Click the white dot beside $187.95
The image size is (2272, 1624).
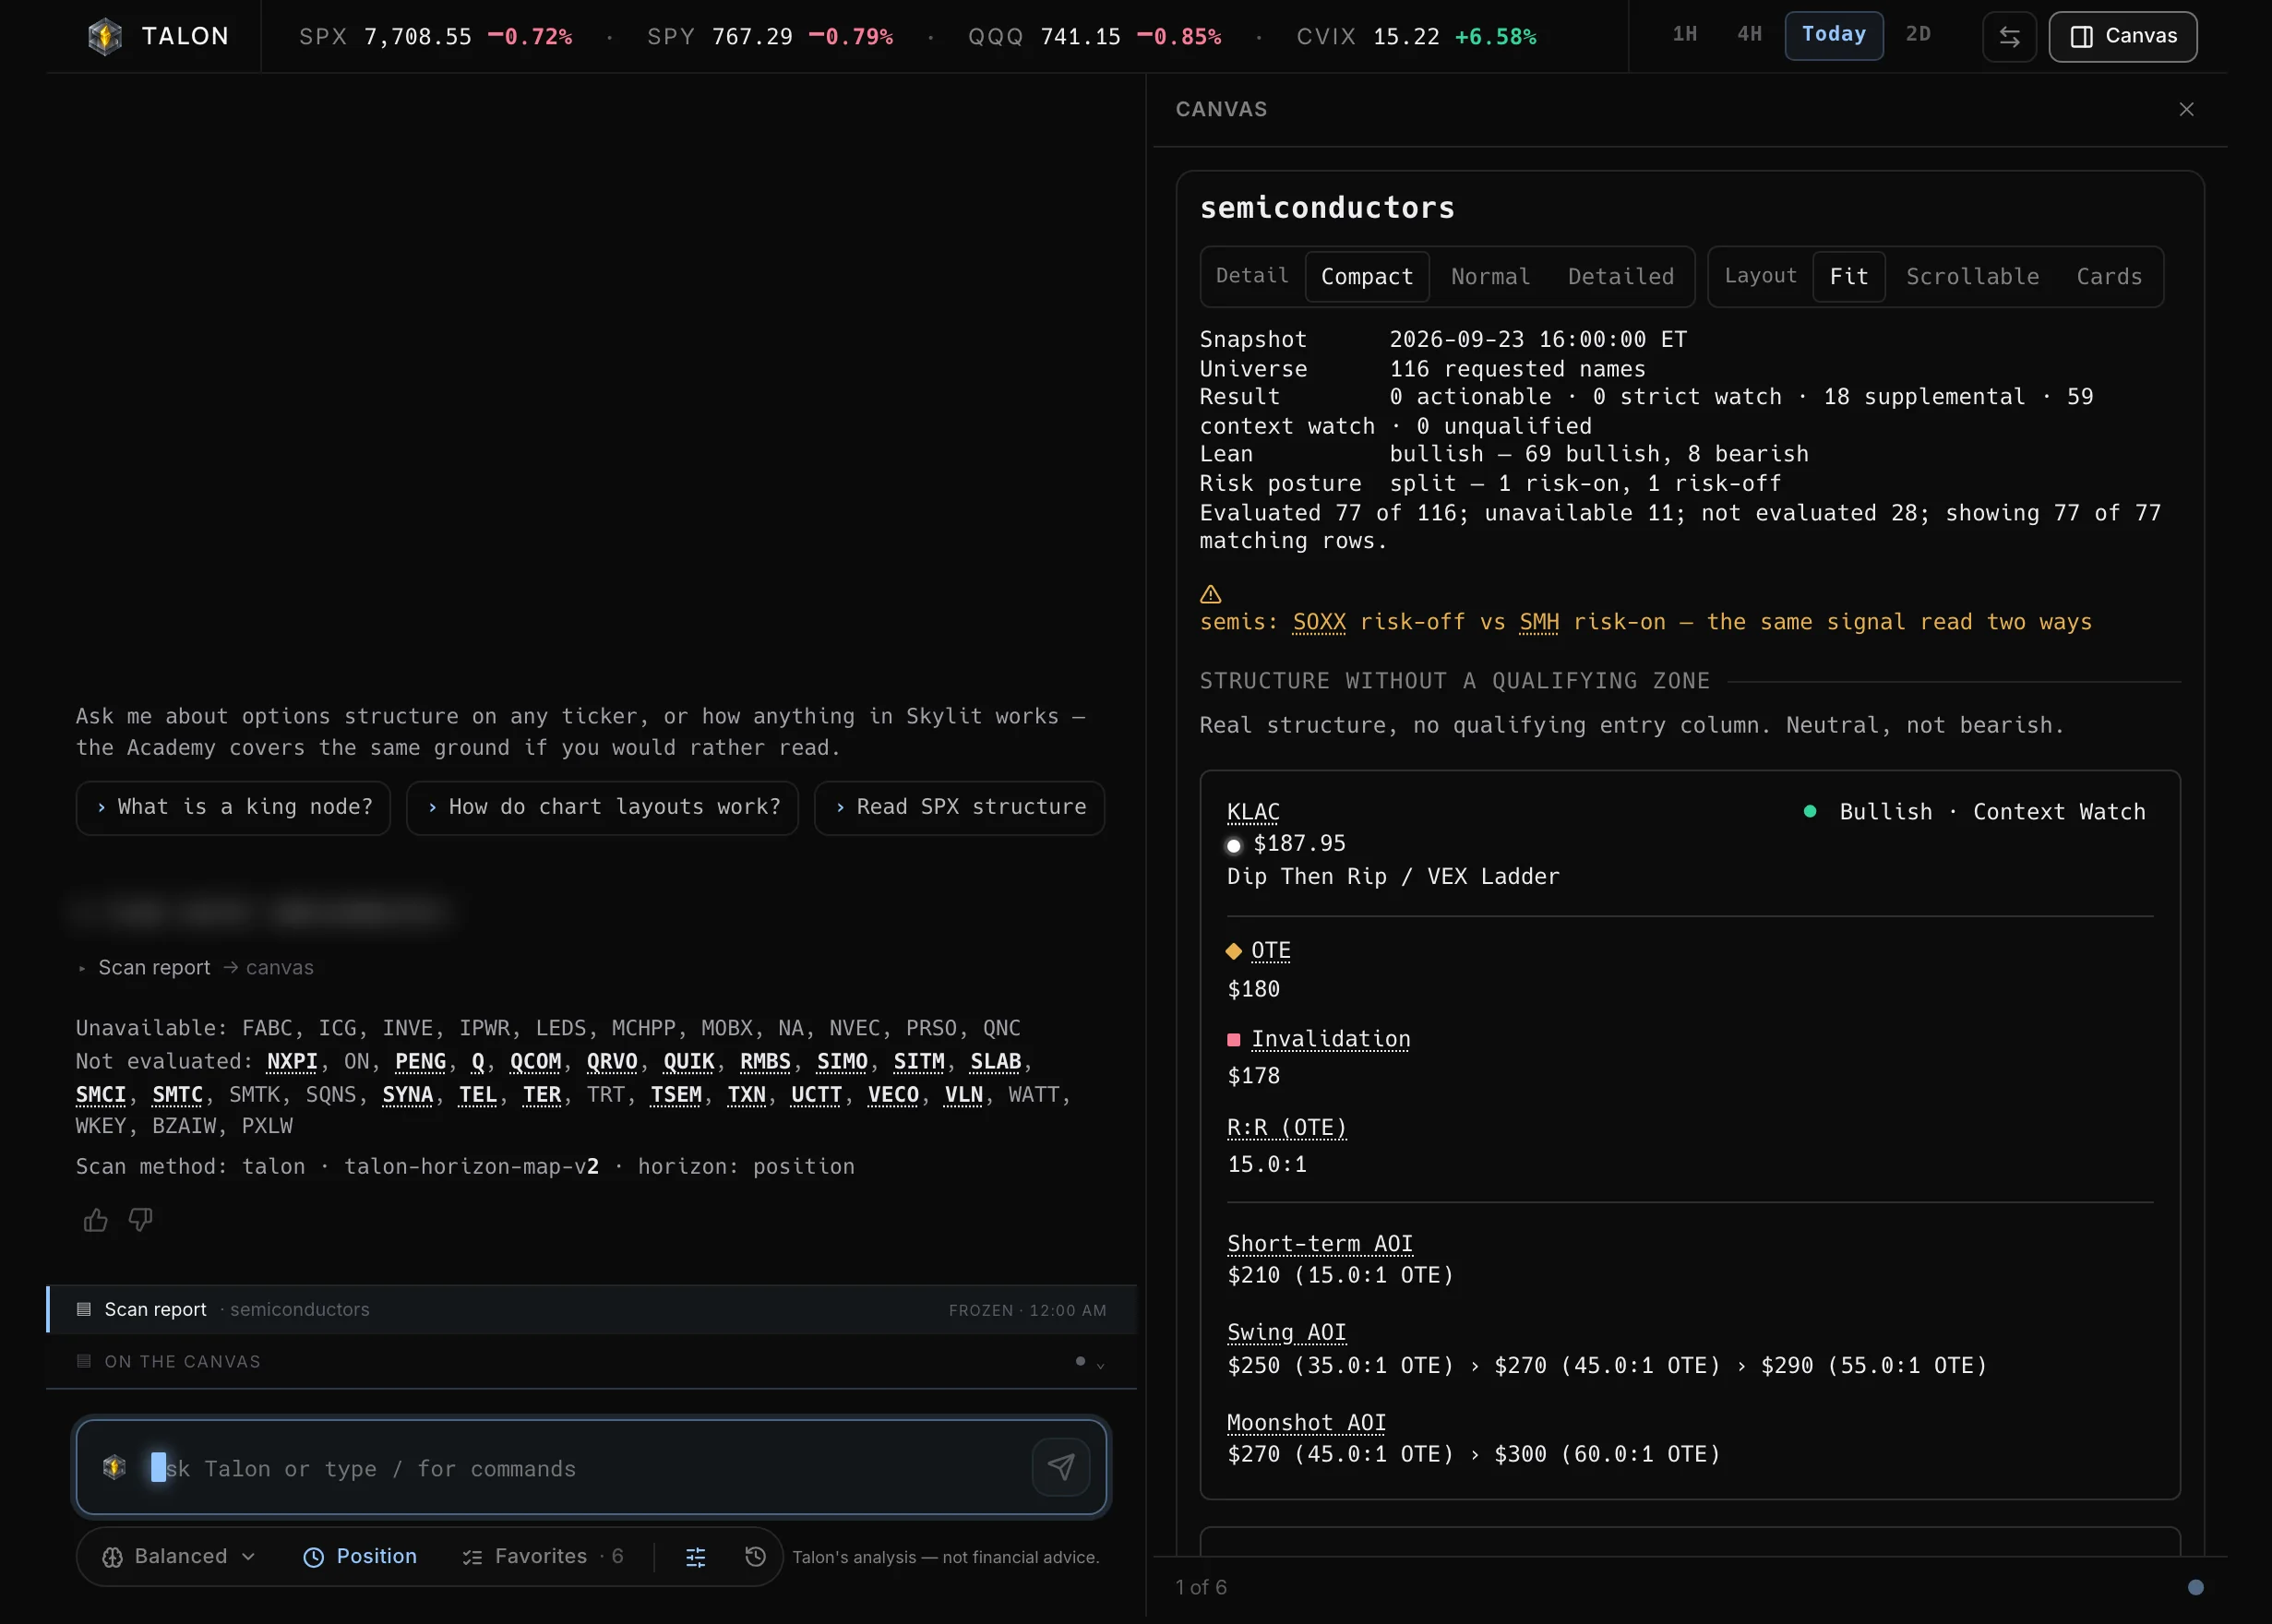[1233, 846]
